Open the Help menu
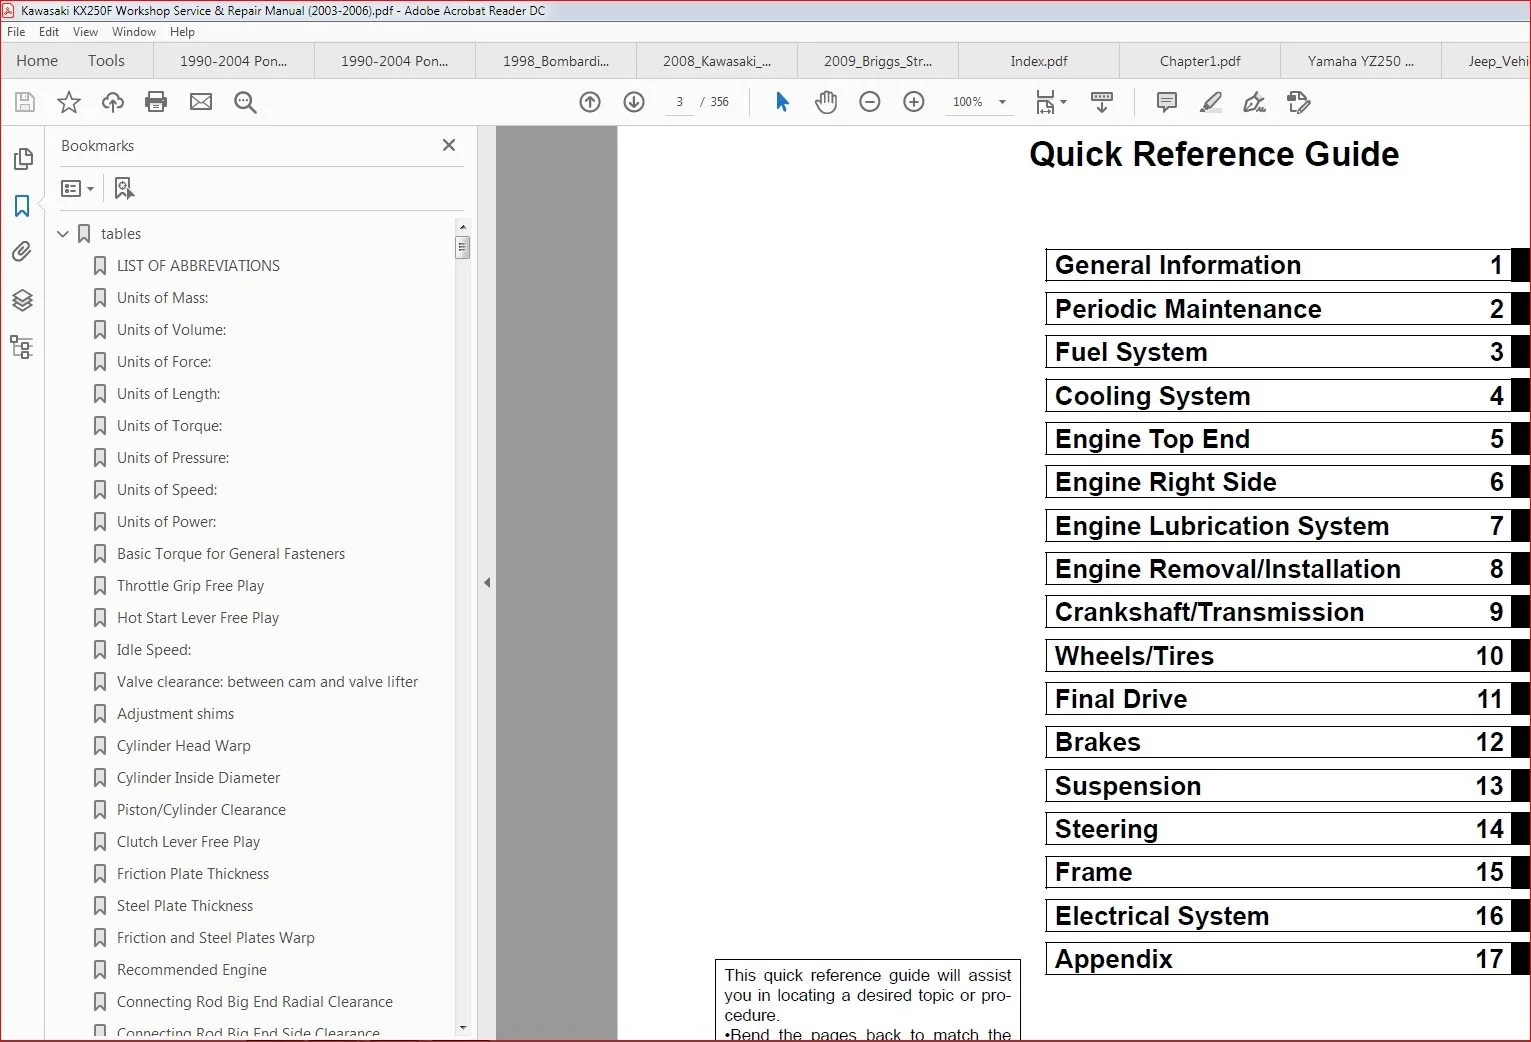Viewport: 1531px width, 1042px height. click(x=182, y=32)
